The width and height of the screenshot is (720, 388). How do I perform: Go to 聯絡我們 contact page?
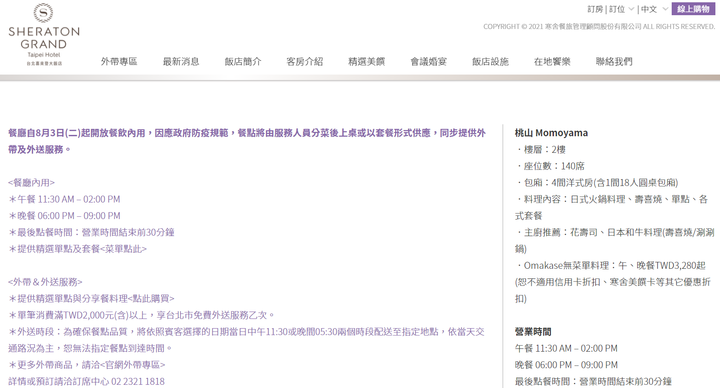pyautogui.click(x=614, y=62)
